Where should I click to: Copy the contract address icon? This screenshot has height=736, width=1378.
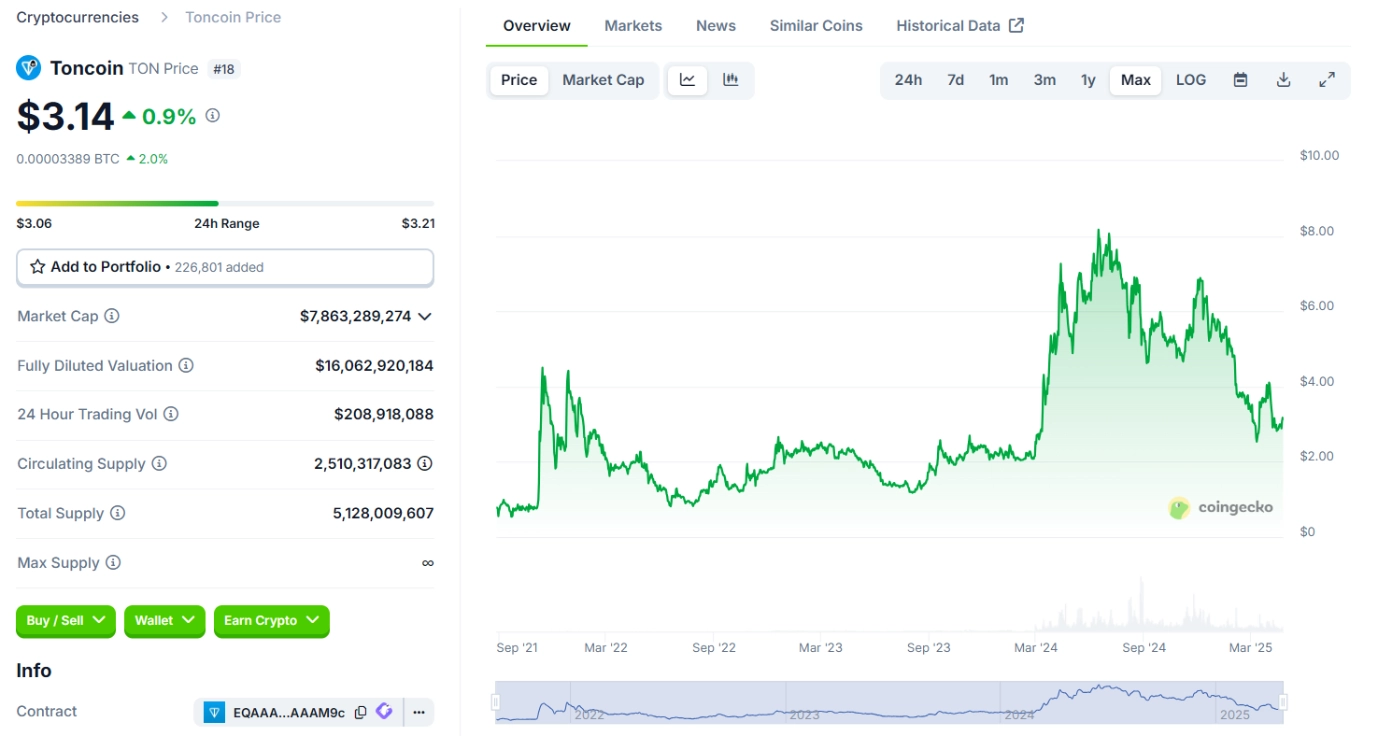pos(361,713)
